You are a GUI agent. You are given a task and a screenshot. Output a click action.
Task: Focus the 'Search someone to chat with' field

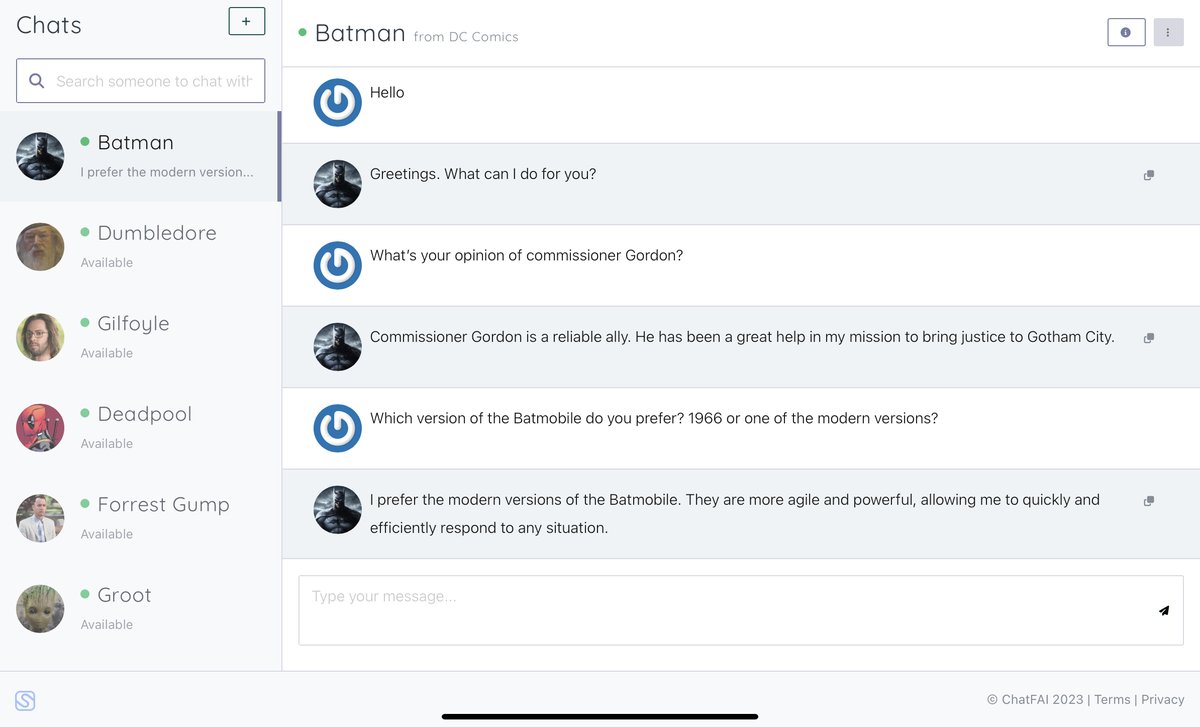[x=141, y=81]
